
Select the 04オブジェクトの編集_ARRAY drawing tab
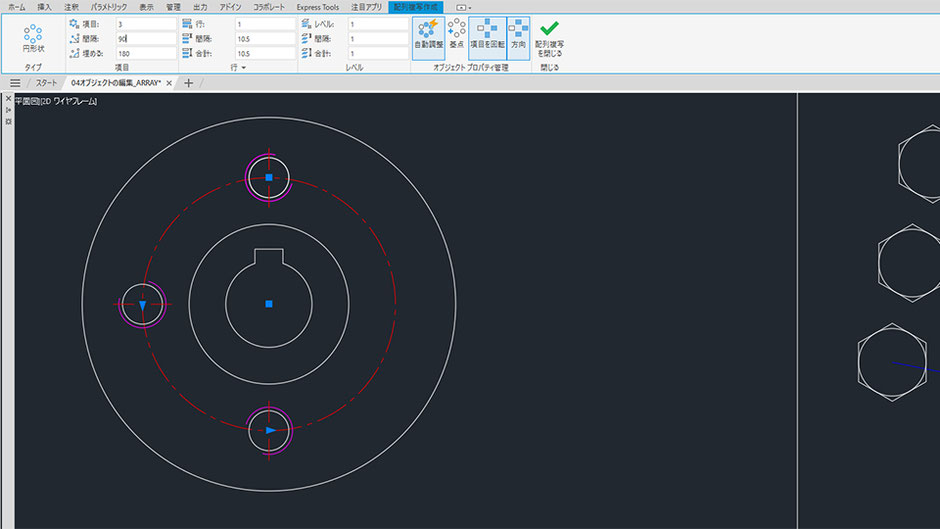pyautogui.click(x=116, y=83)
